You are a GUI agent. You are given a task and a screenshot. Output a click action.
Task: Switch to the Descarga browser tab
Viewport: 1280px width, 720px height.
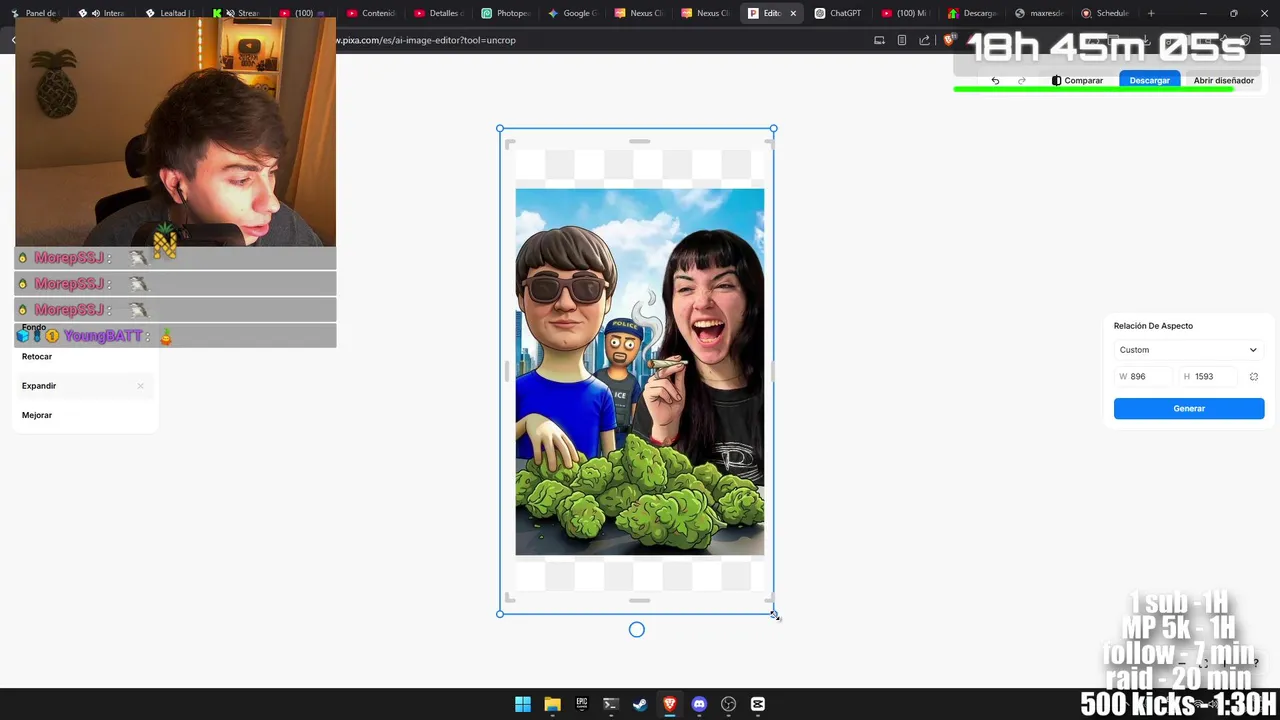point(972,13)
